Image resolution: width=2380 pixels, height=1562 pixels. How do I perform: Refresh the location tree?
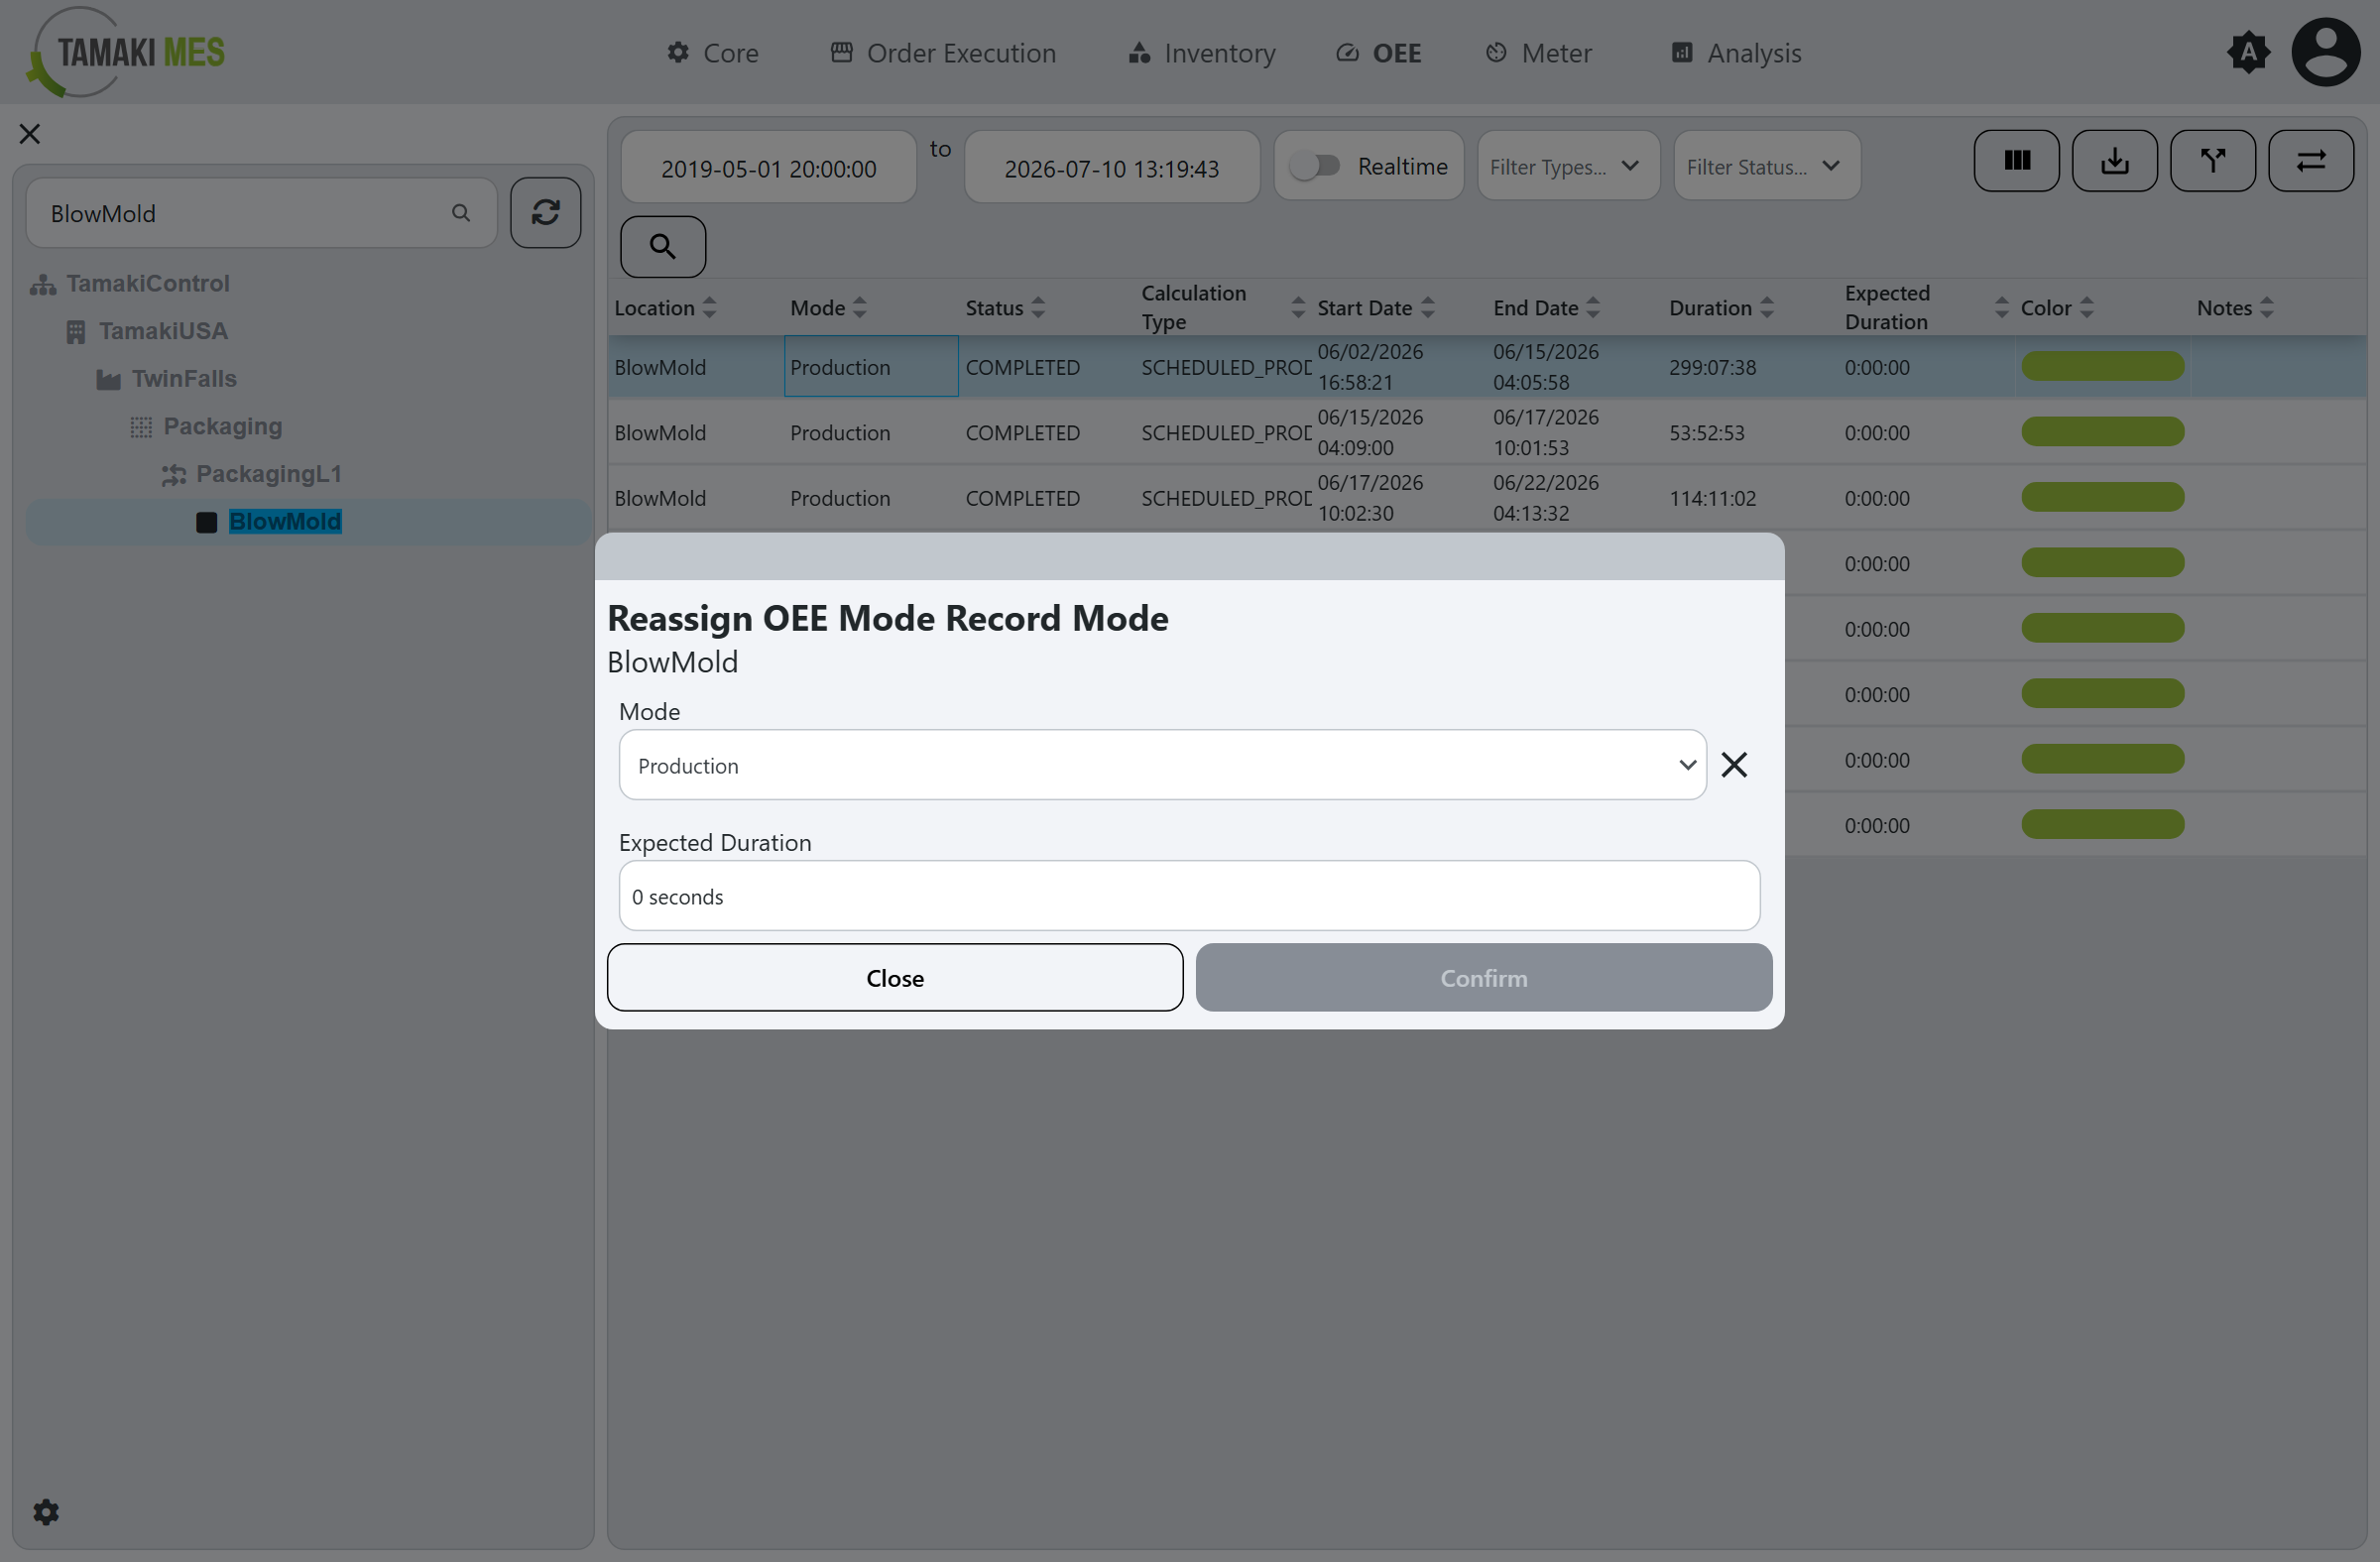[545, 213]
